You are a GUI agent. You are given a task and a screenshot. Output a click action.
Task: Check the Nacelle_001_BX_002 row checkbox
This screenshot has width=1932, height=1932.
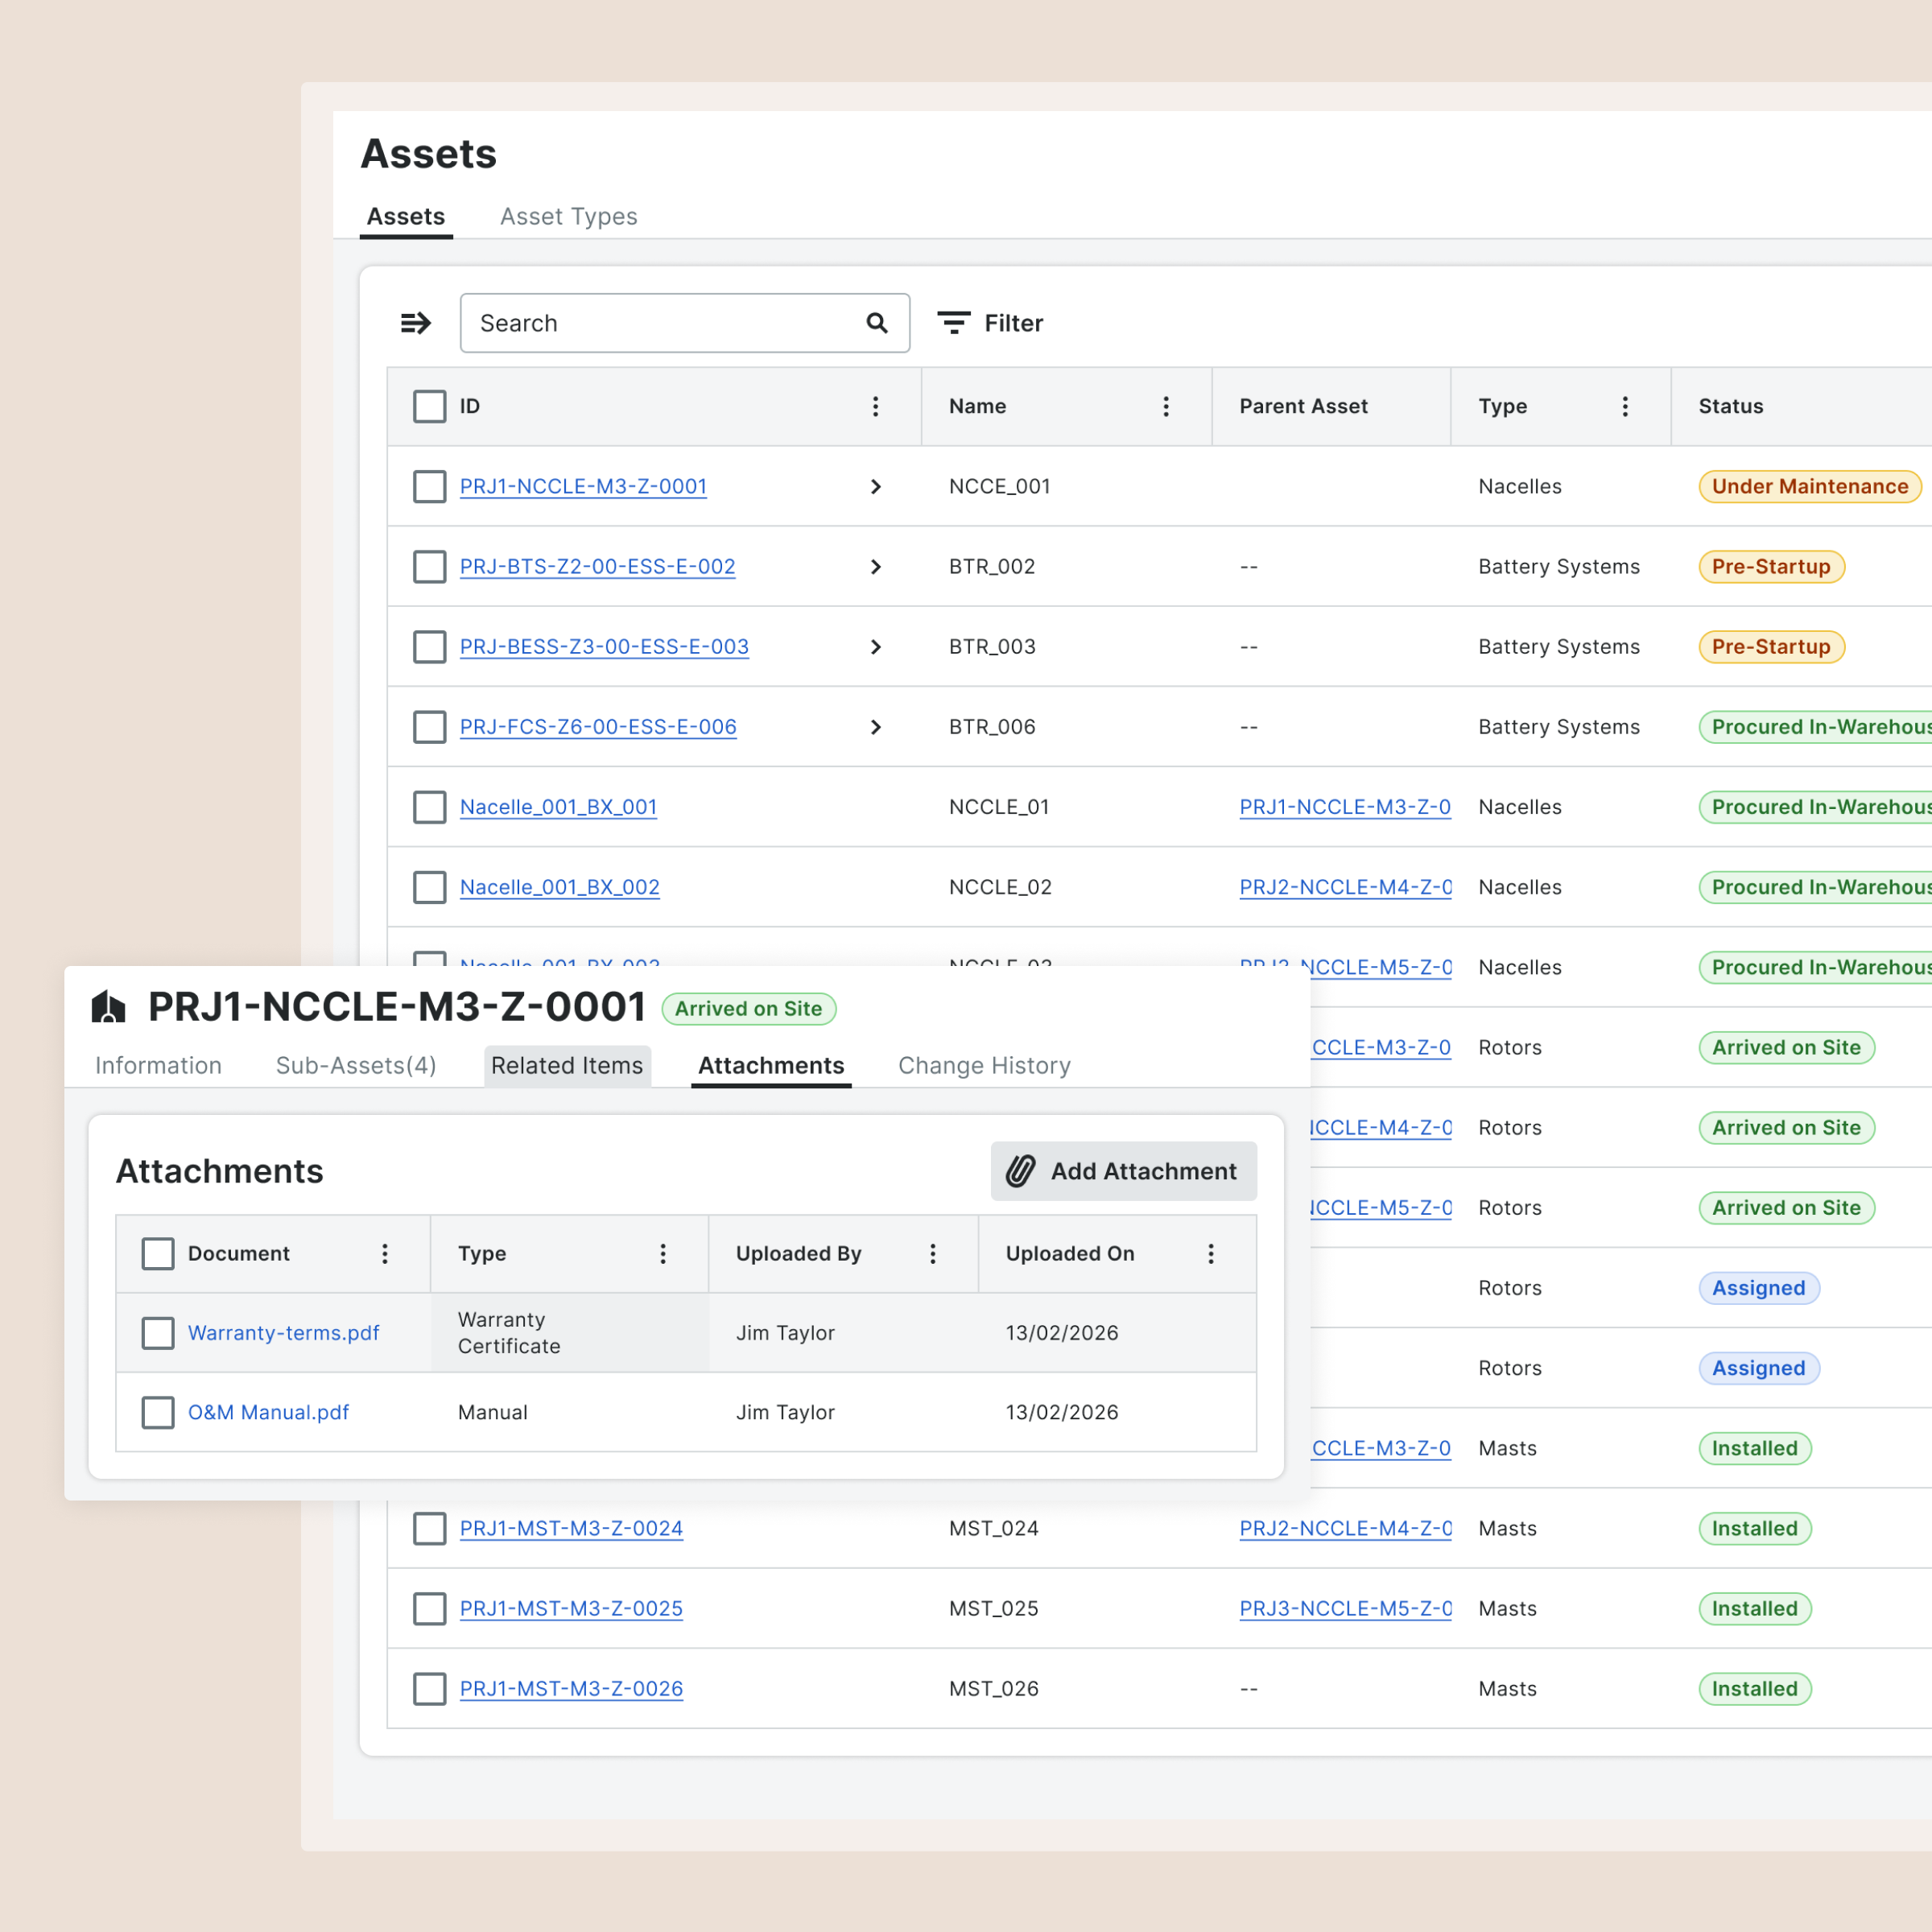pos(430,887)
